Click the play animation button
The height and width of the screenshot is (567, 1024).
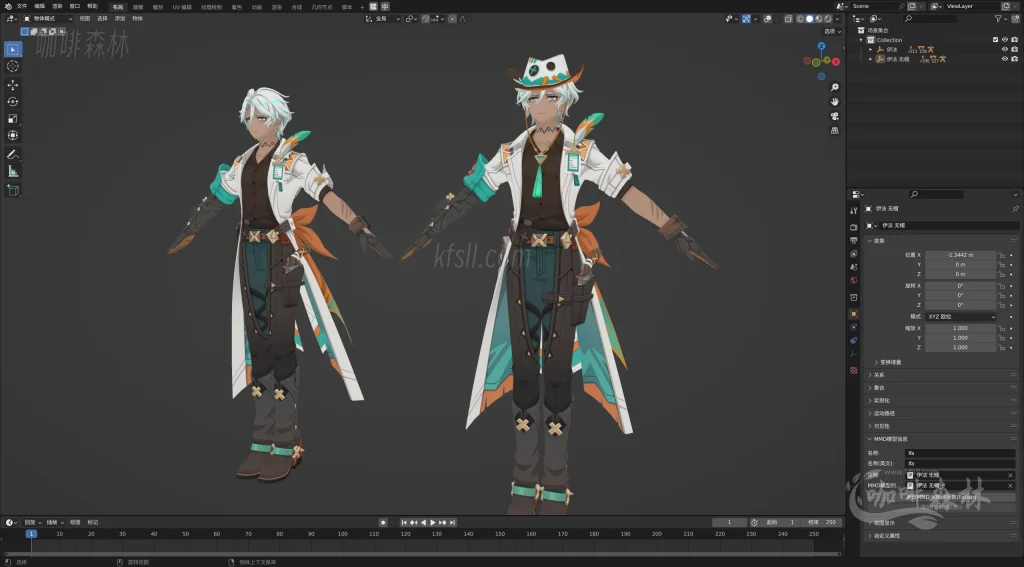click(432, 523)
